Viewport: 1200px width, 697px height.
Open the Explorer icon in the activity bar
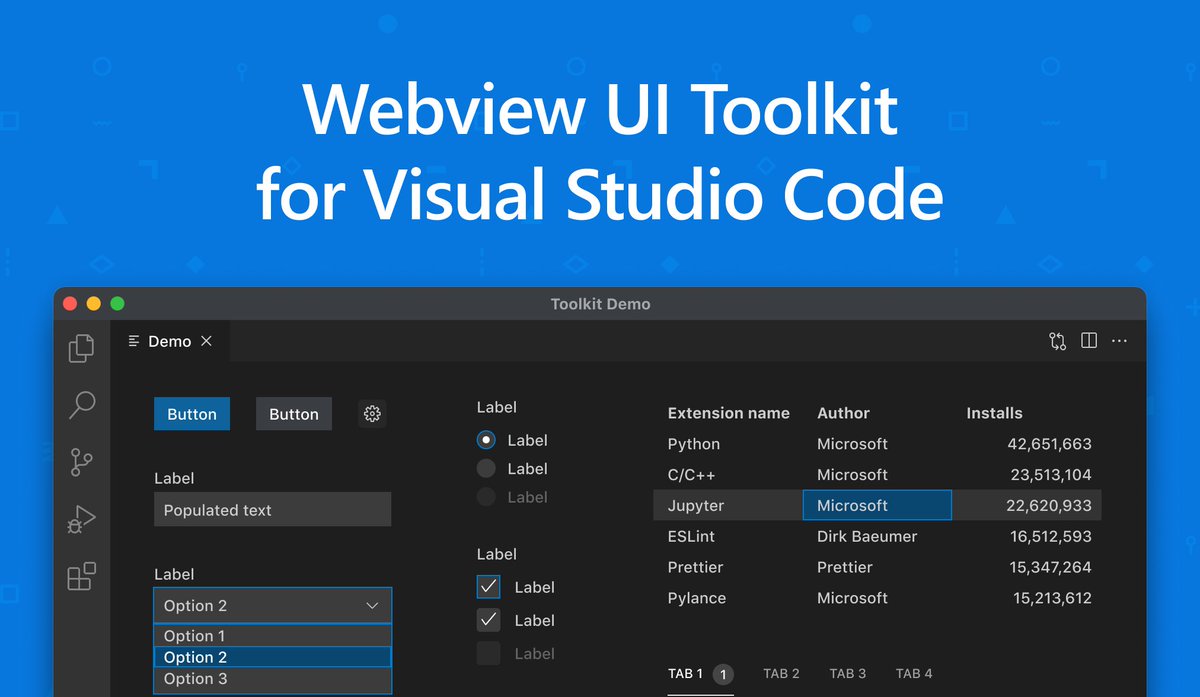tap(80, 348)
